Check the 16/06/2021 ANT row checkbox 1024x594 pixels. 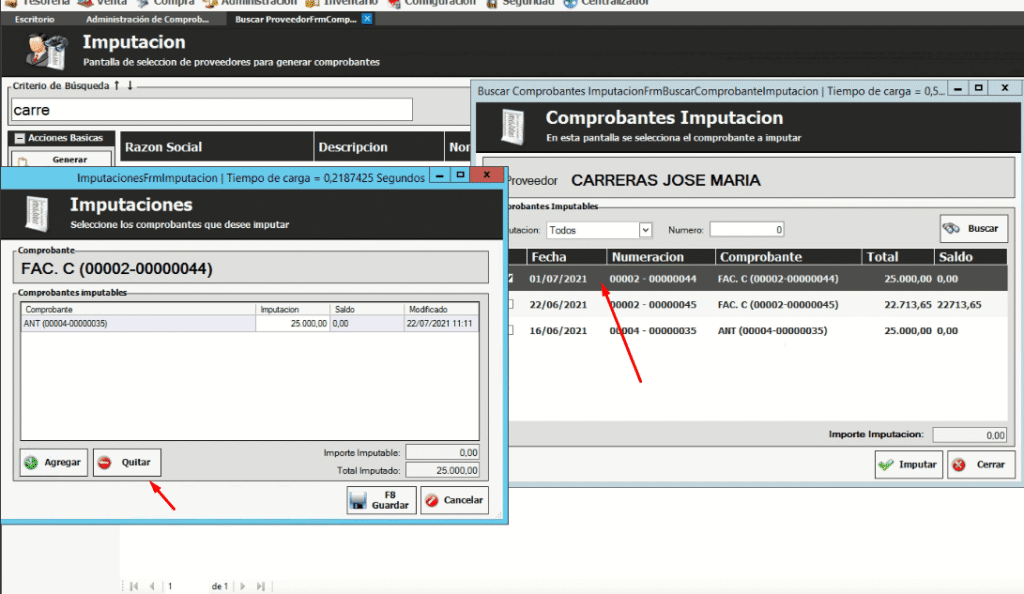click(x=511, y=331)
